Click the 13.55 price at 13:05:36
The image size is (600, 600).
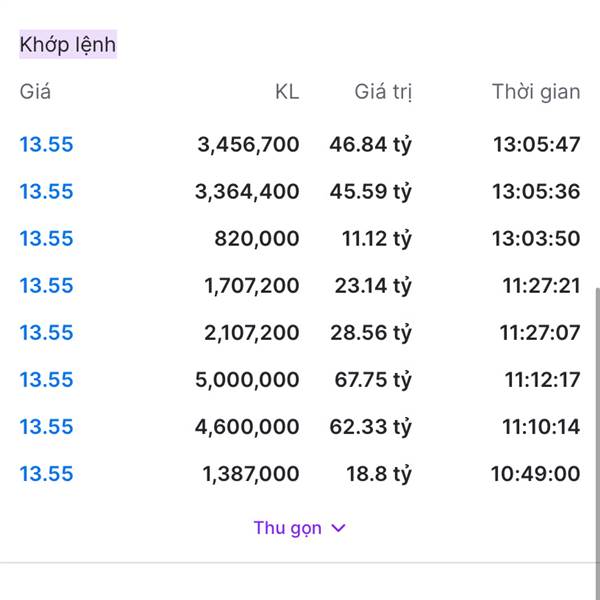click(x=46, y=191)
